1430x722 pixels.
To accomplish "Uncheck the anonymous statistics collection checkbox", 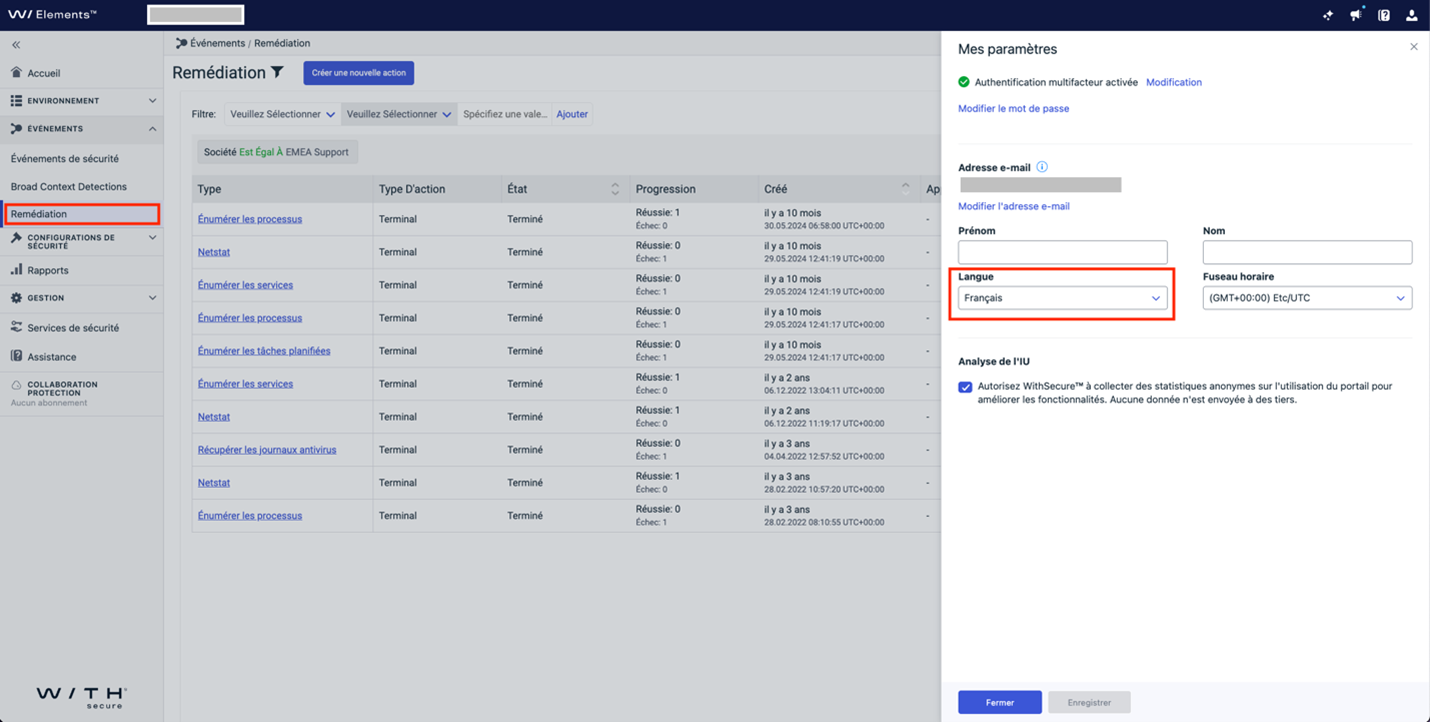I will point(965,387).
